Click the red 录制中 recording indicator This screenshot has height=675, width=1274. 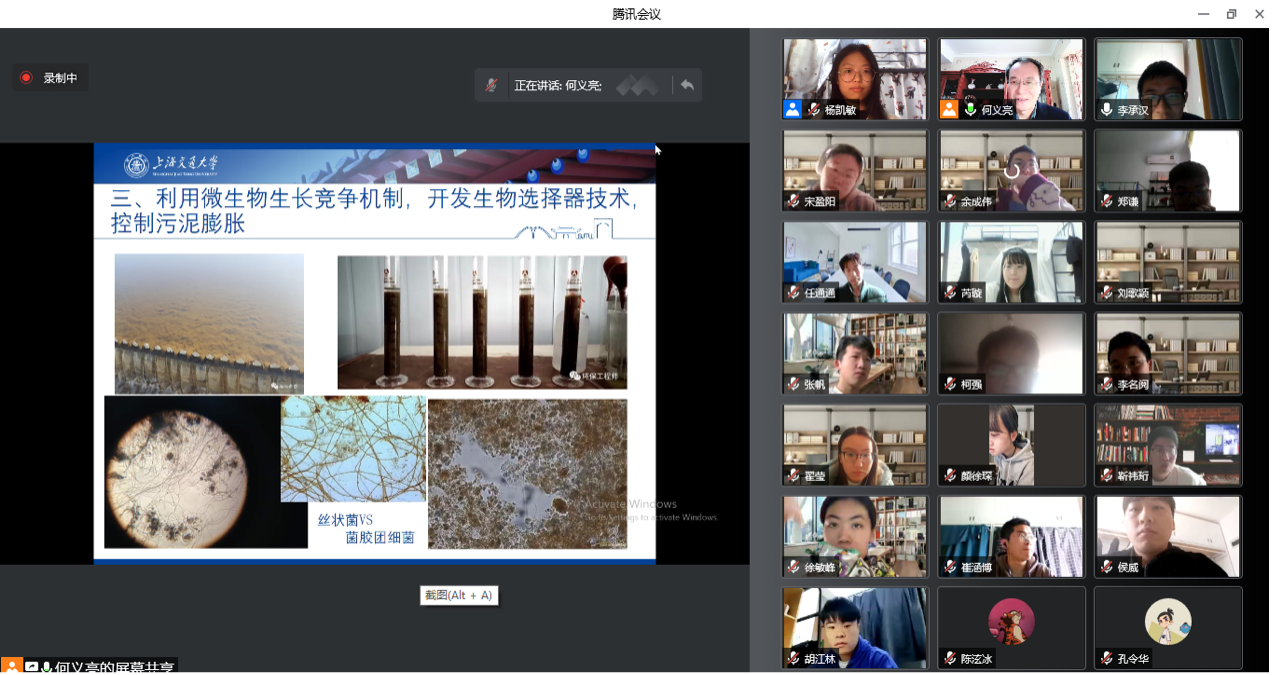click(x=50, y=78)
